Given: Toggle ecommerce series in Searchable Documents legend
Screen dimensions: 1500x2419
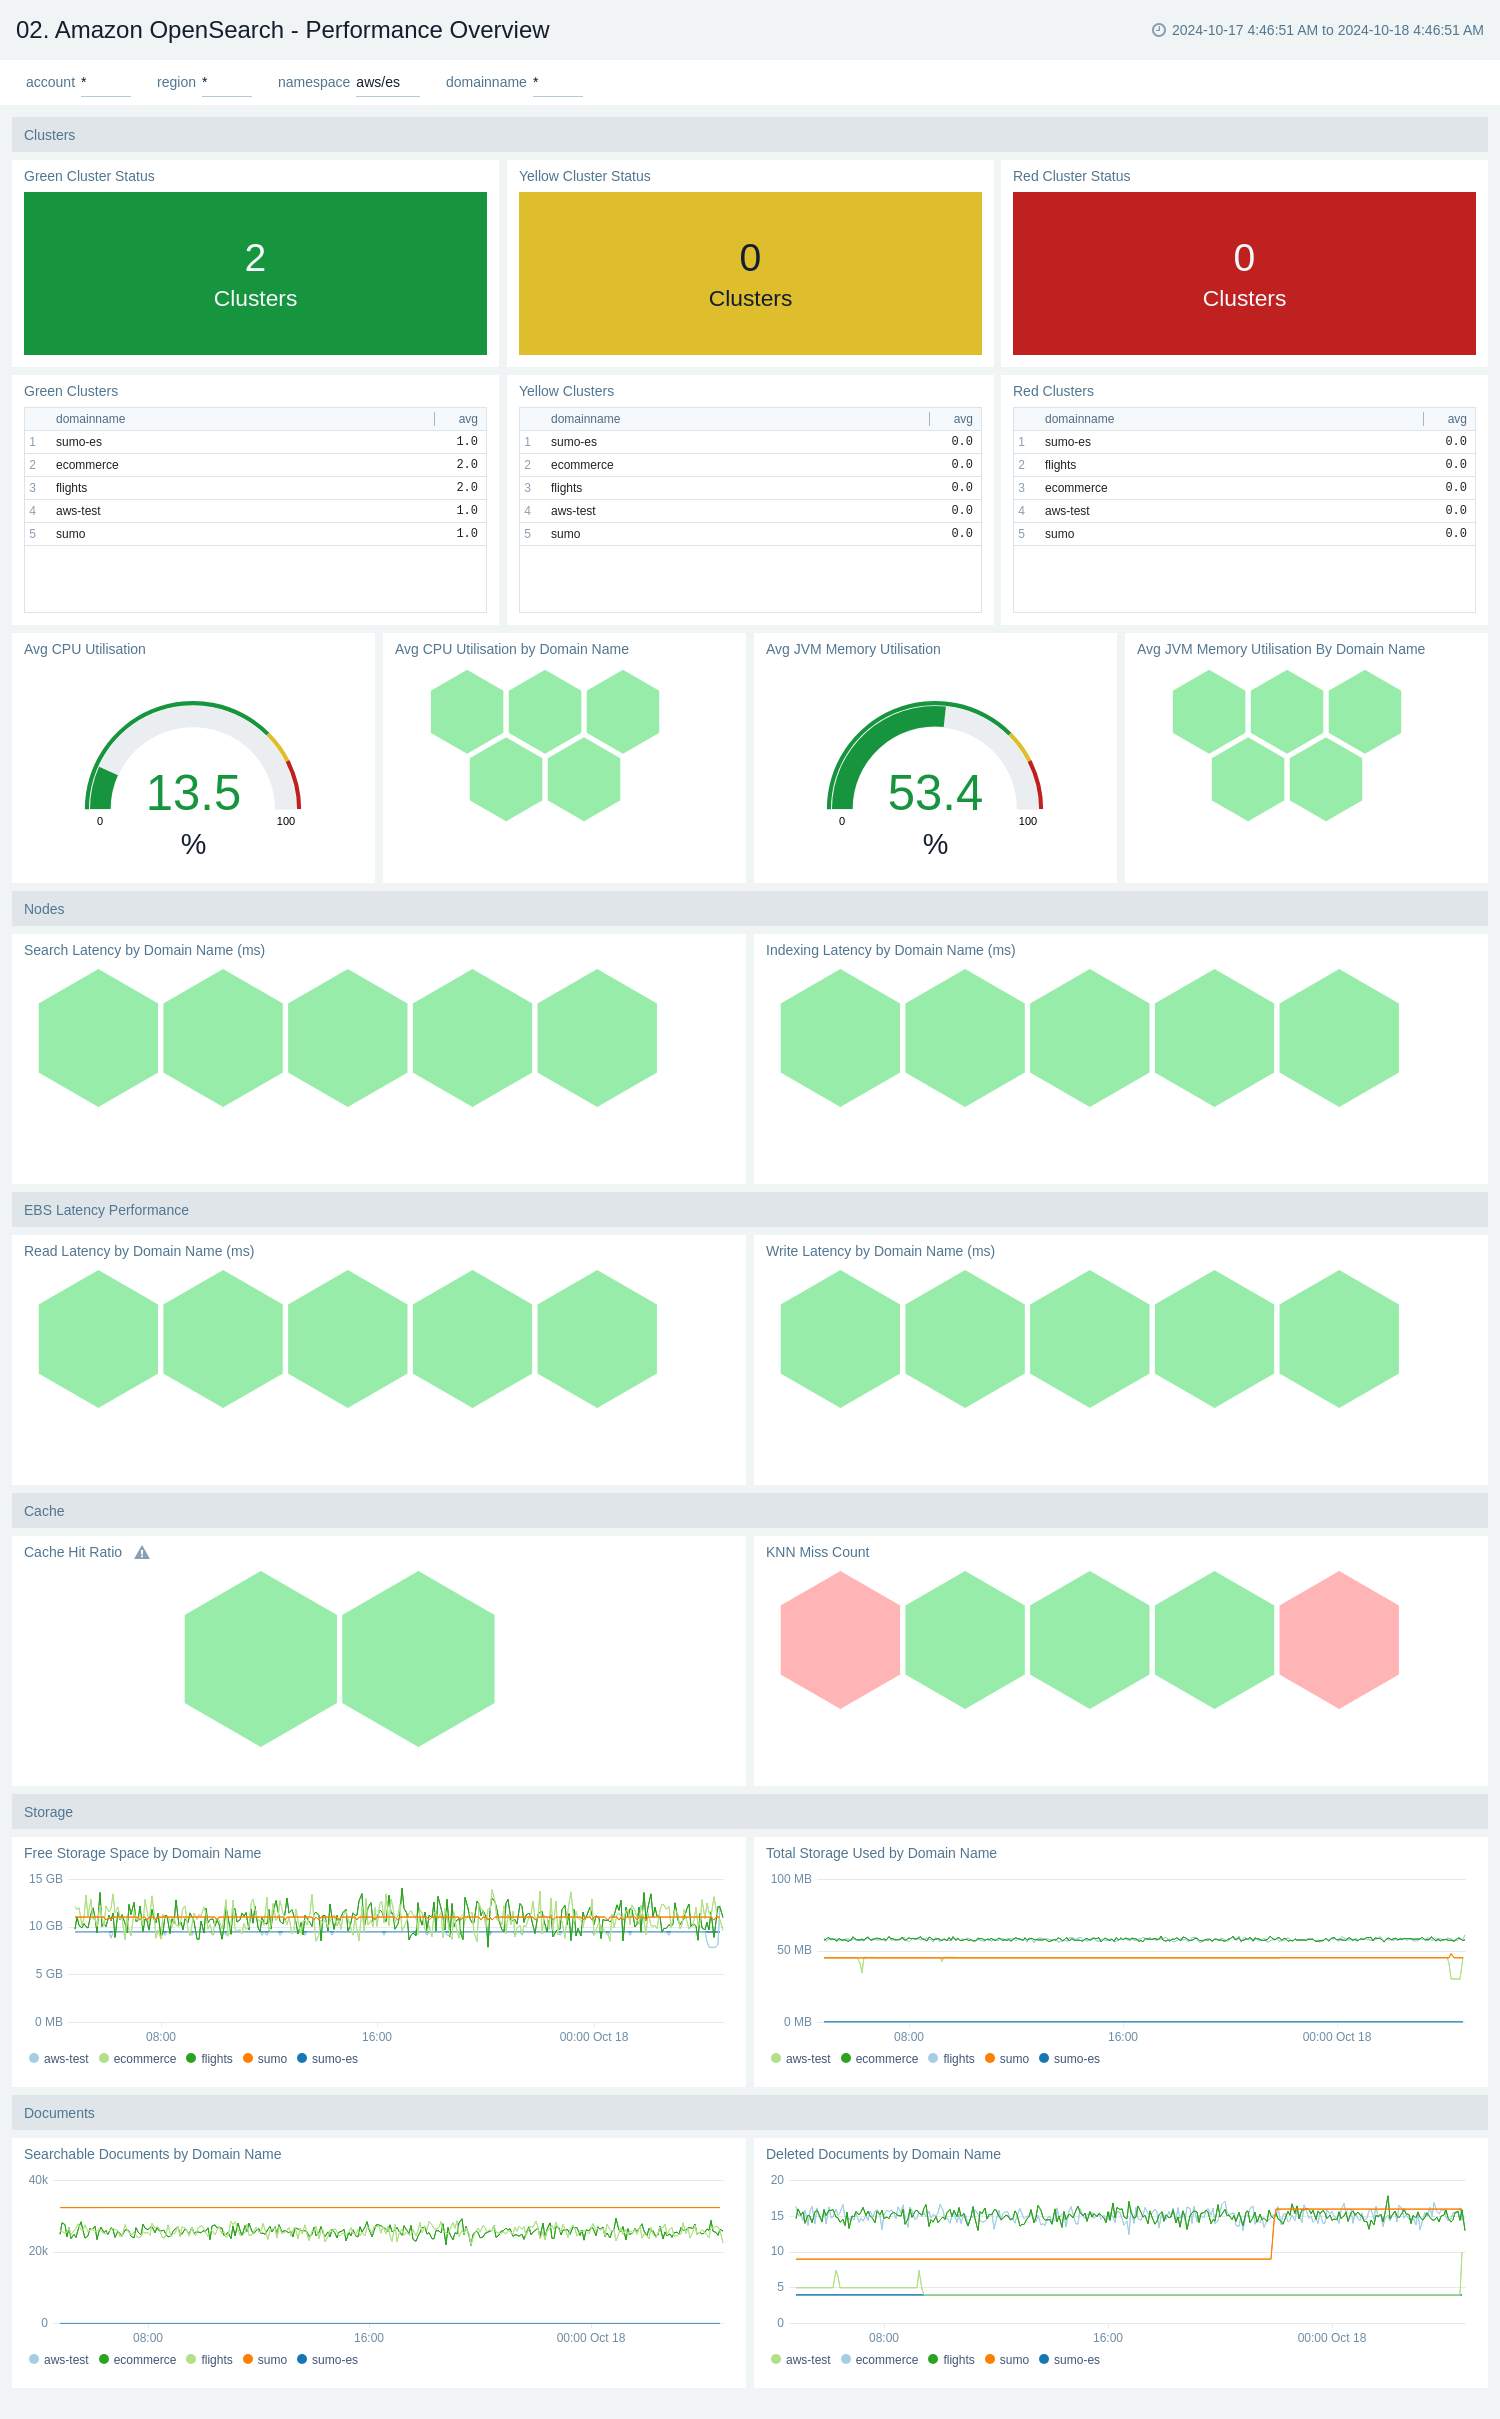Looking at the screenshot, I should click(137, 2360).
